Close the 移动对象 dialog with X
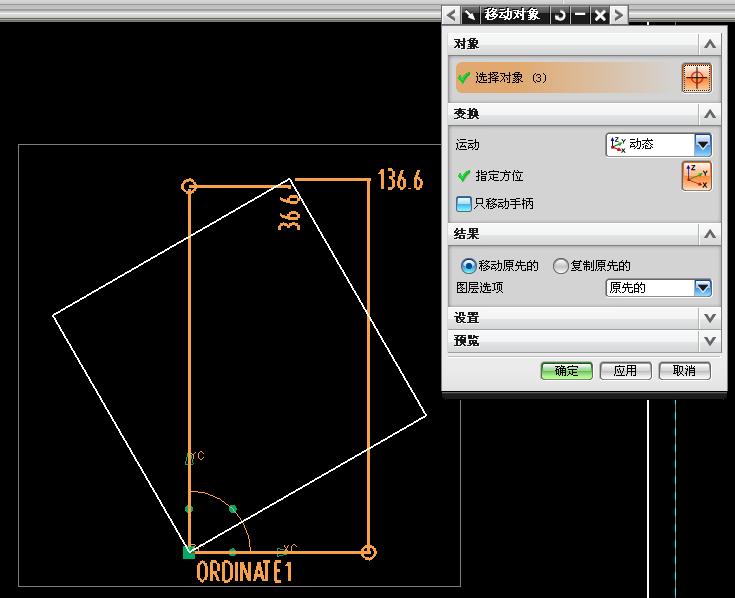The height and width of the screenshot is (598, 735). click(x=600, y=15)
